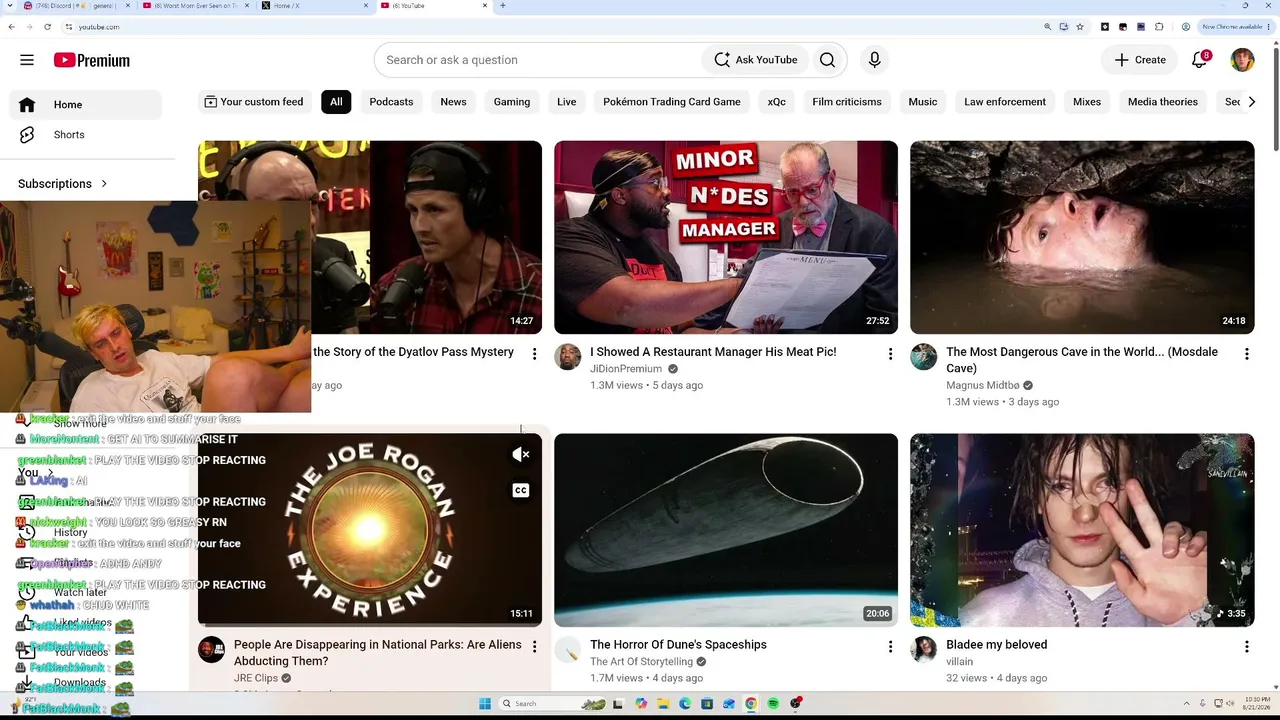This screenshot has width=1280, height=720.
Task: Open the JiDionPremium channel avatar
Action: (x=568, y=357)
